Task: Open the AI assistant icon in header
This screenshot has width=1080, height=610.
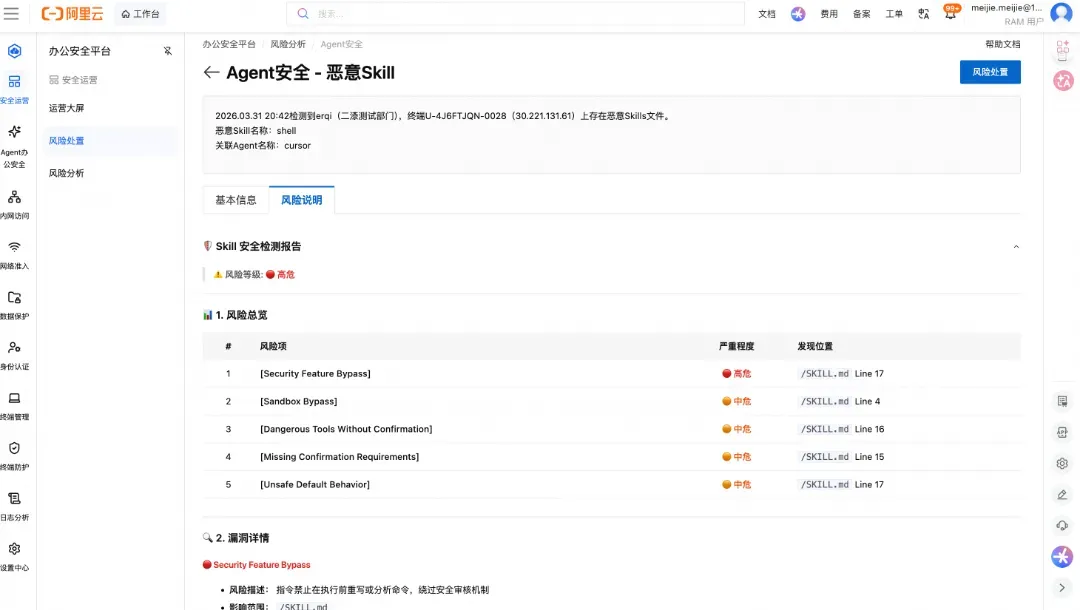Action: click(798, 14)
